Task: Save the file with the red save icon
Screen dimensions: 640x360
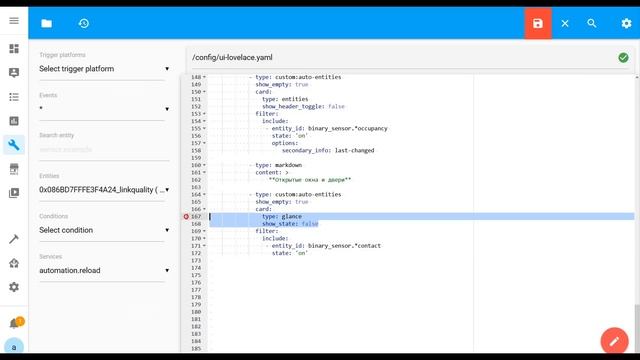Action: tap(538, 23)
